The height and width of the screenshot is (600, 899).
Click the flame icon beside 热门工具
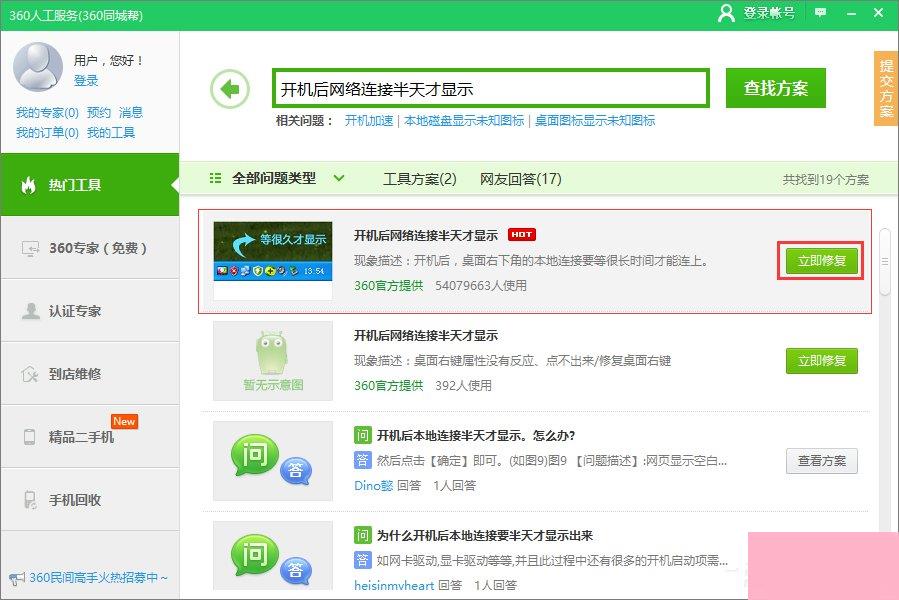28,185
